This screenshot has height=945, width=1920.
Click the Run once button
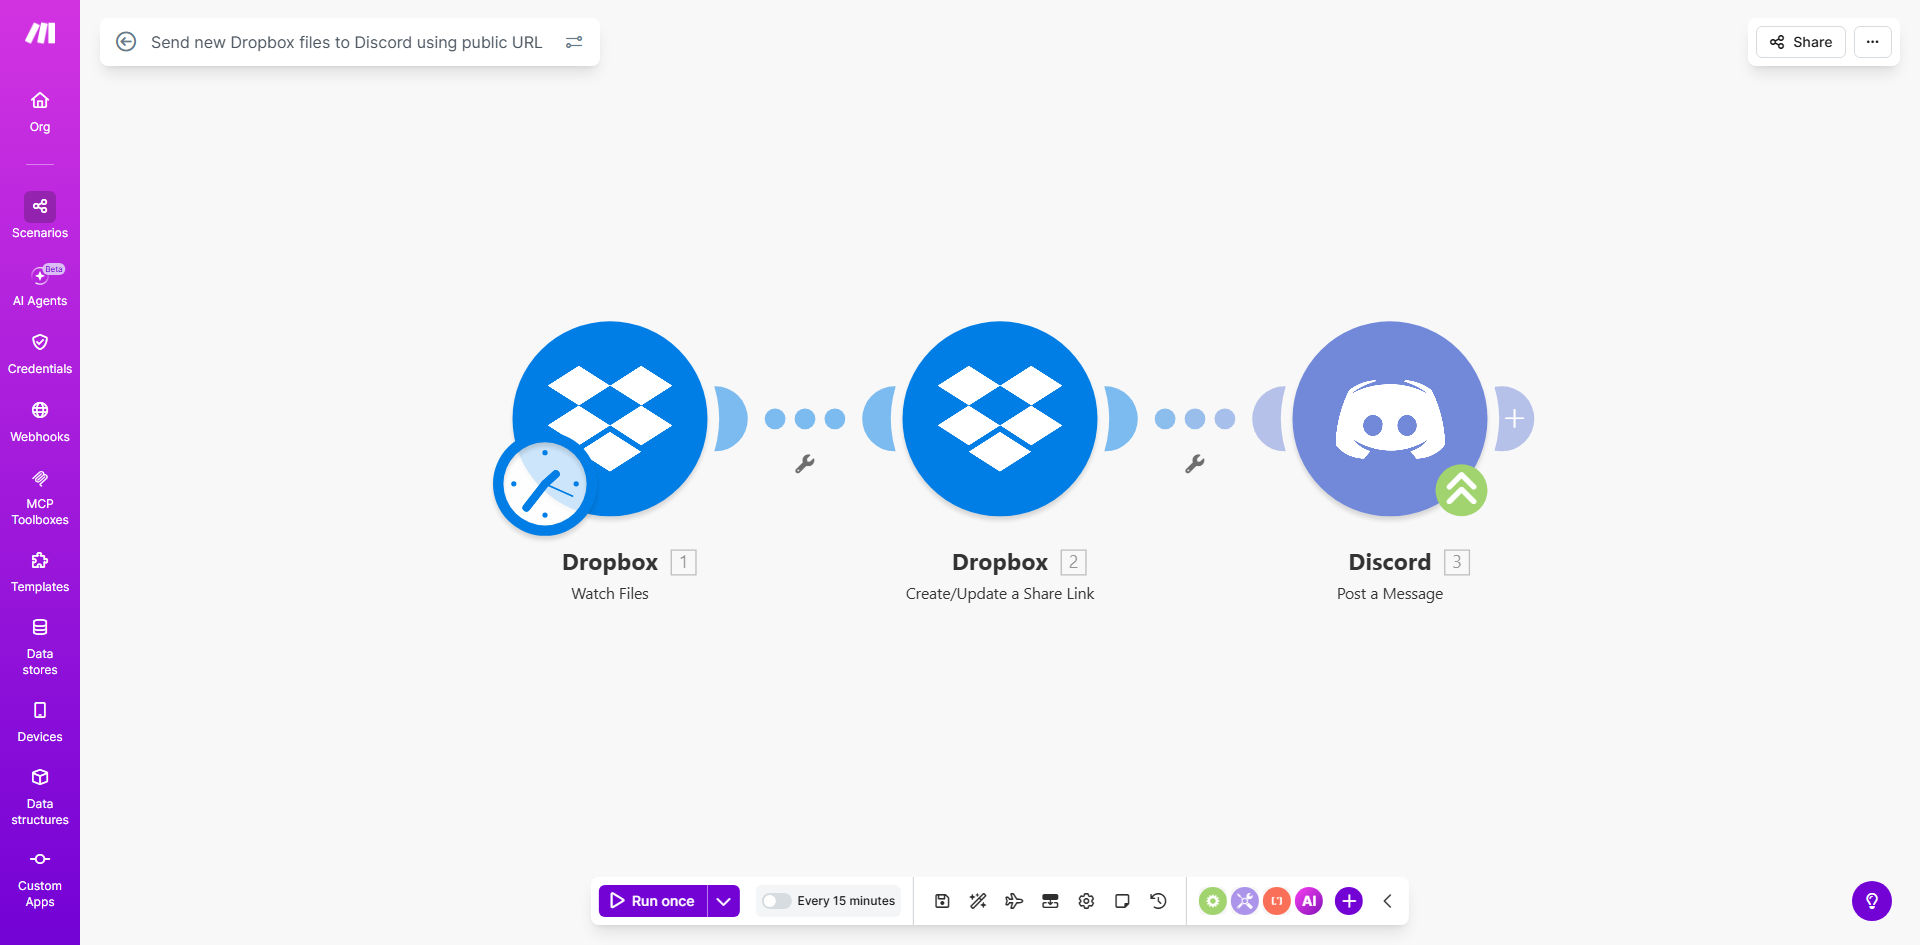coord(653,901)
